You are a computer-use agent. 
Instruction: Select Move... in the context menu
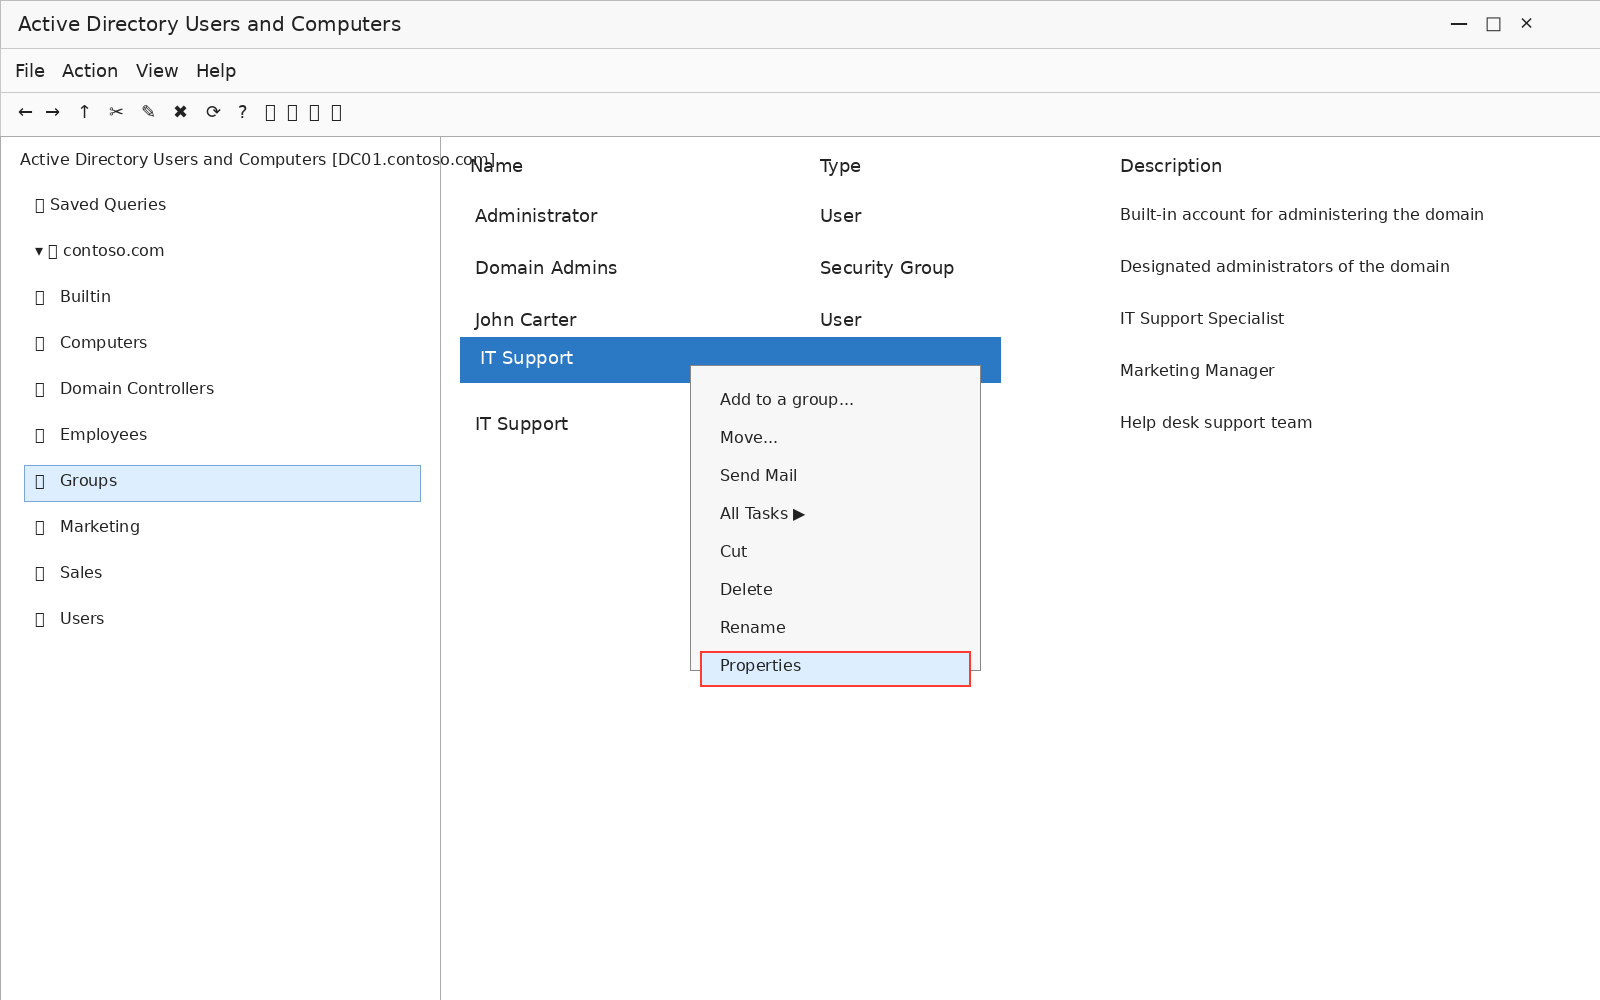pos(748,438)
